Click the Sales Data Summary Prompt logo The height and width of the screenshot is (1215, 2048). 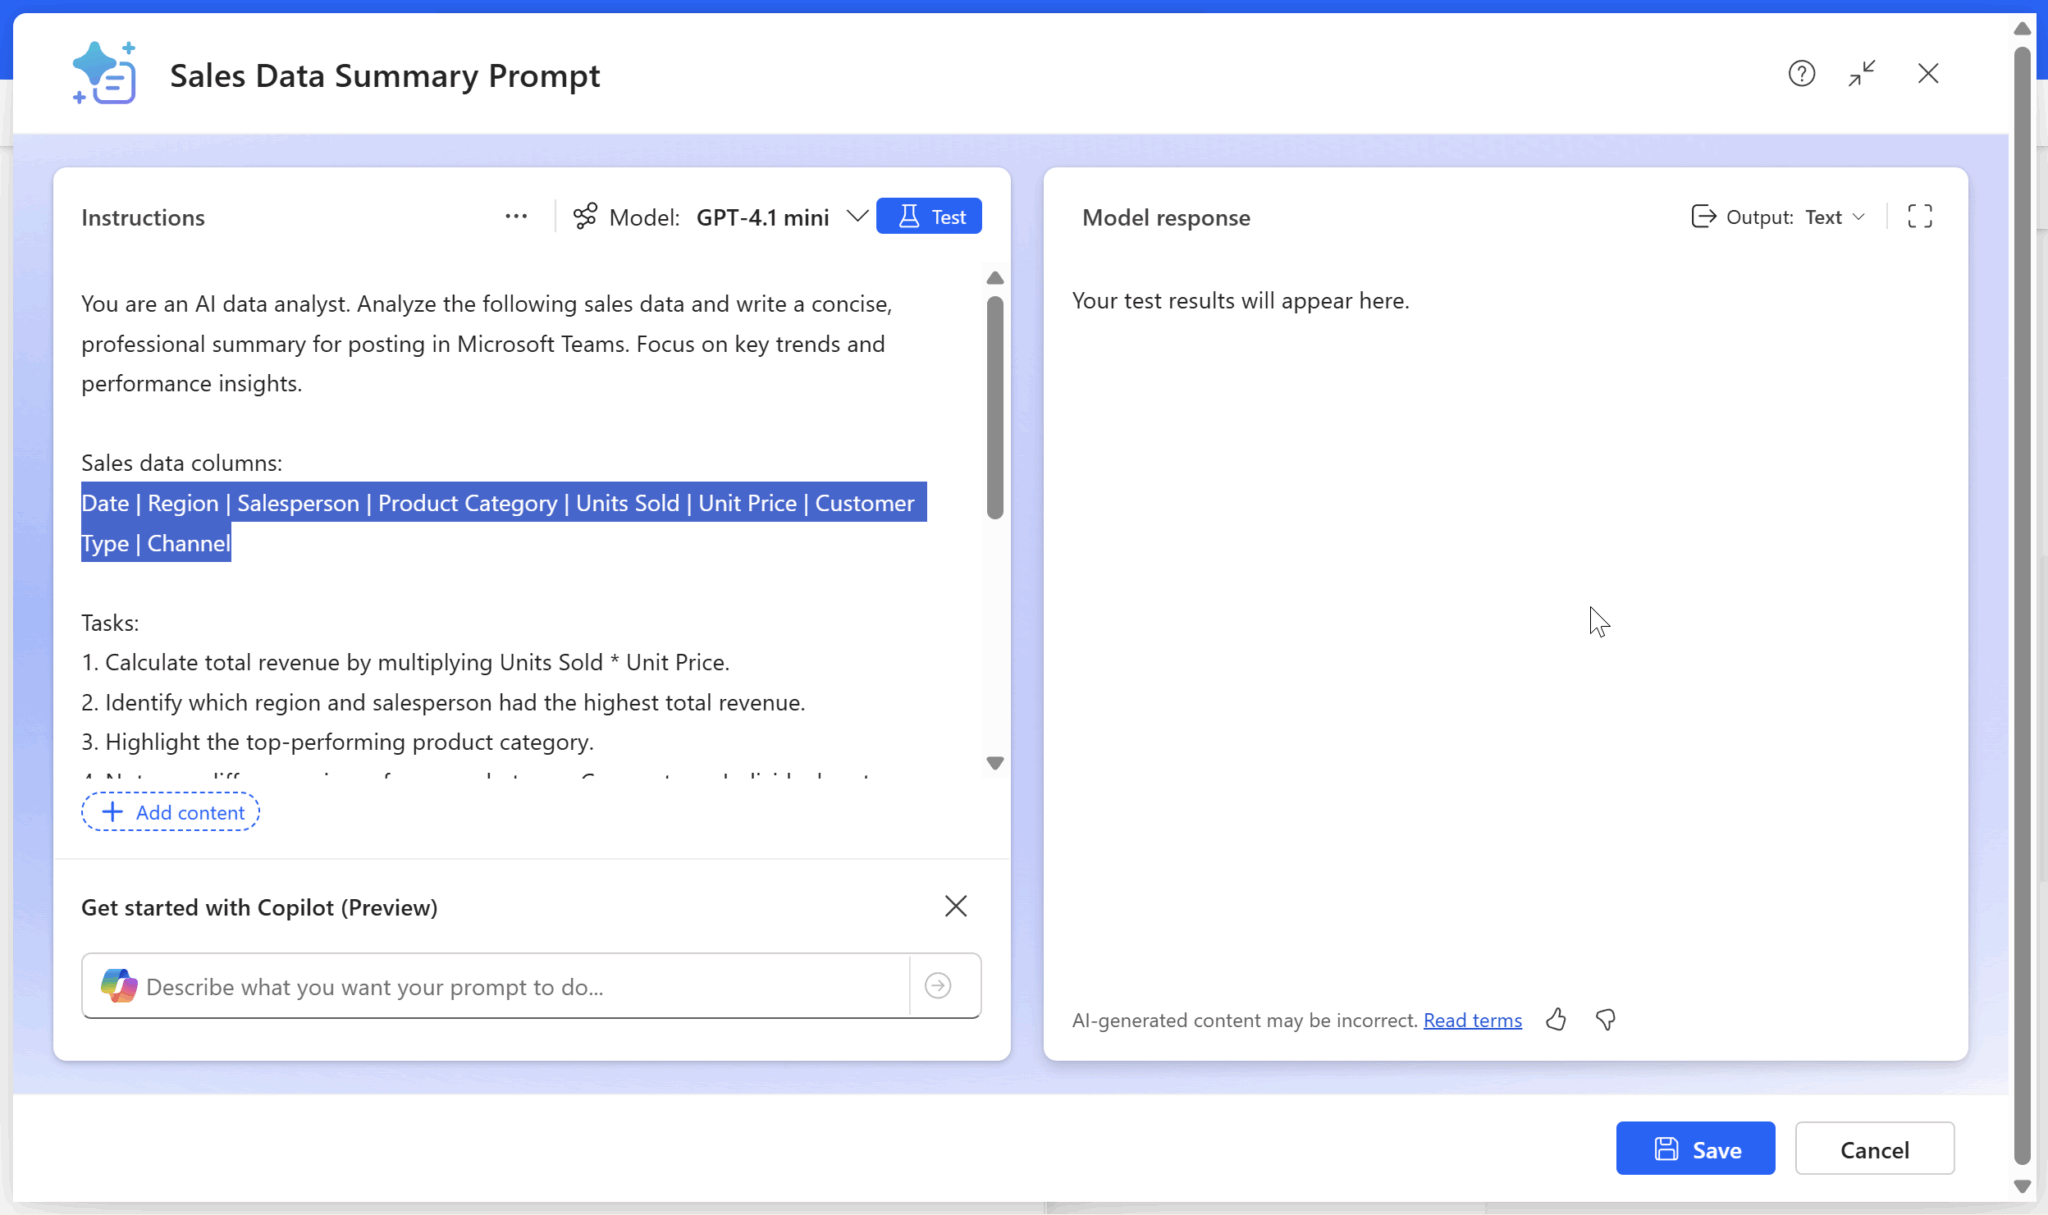click(104, 74)
